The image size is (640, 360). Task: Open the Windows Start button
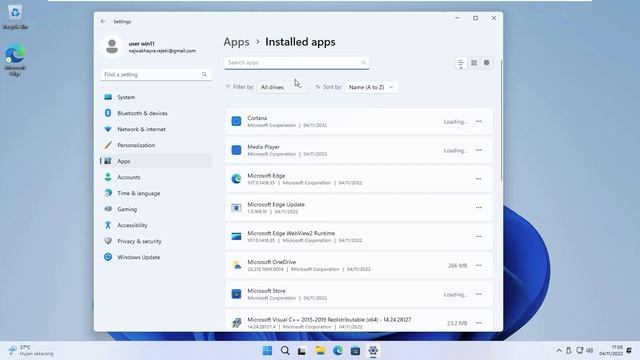267,351
